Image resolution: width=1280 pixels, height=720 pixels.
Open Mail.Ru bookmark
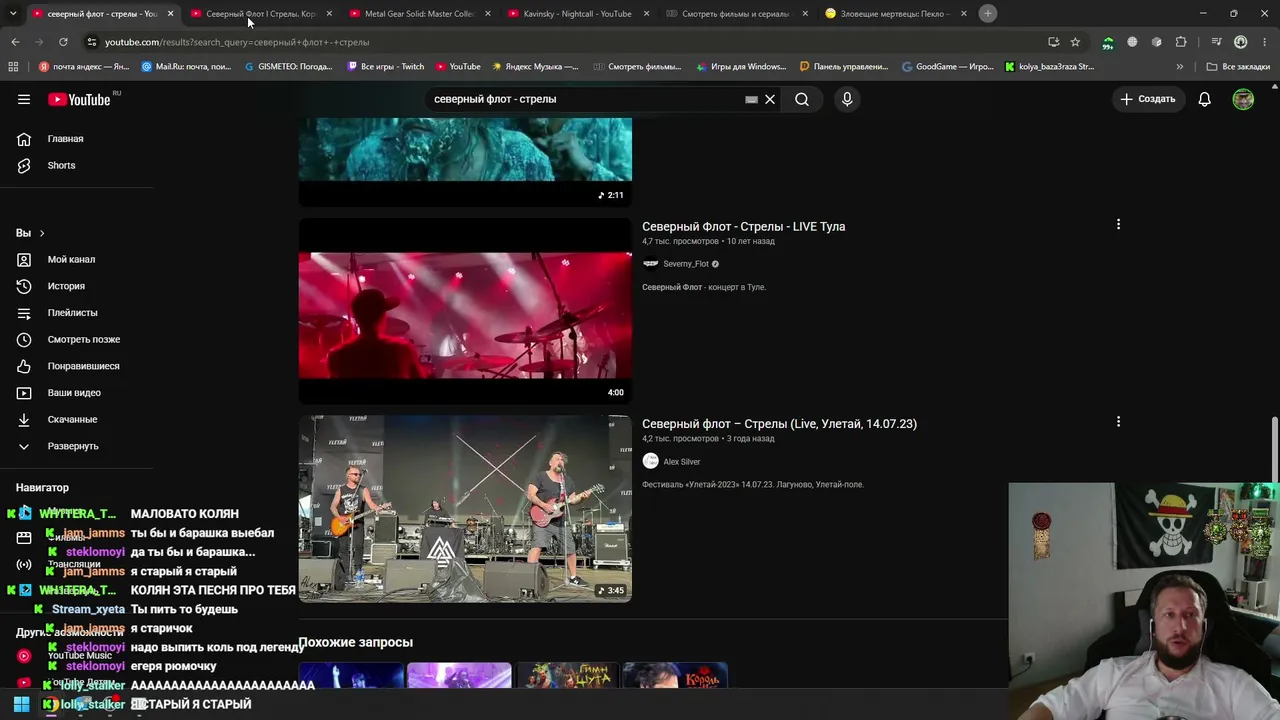pos(187,67)
